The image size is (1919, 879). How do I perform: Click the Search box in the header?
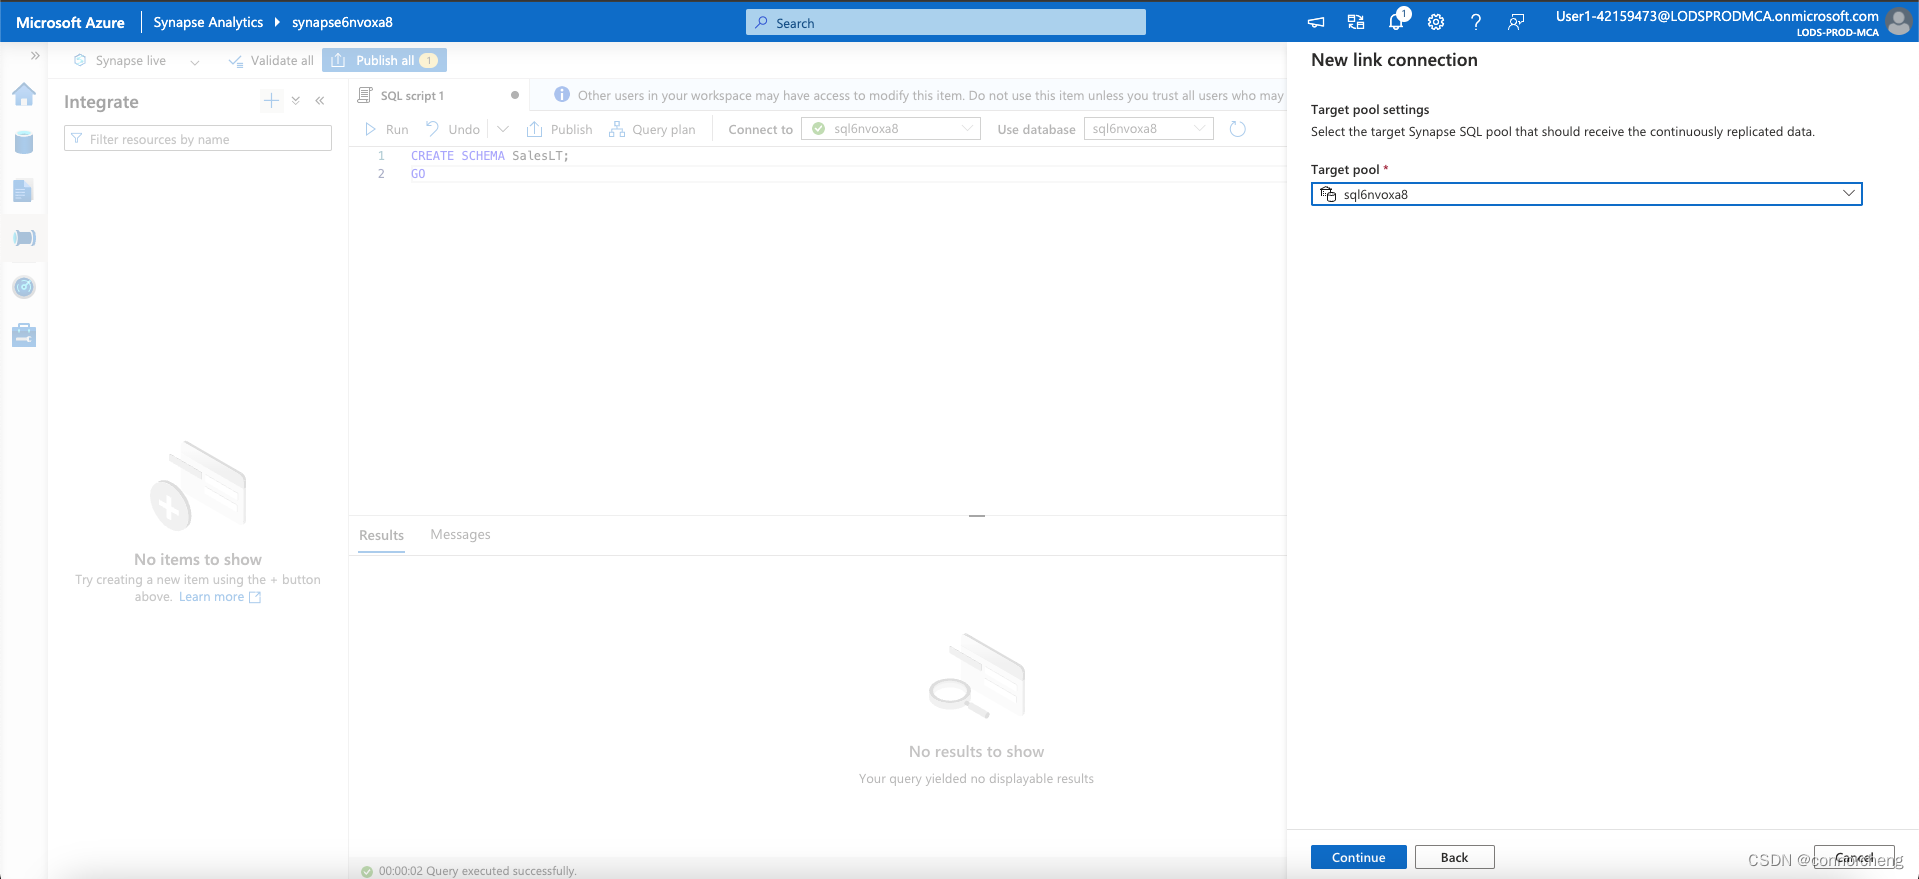pyautogui.click(x=945, y=22)
